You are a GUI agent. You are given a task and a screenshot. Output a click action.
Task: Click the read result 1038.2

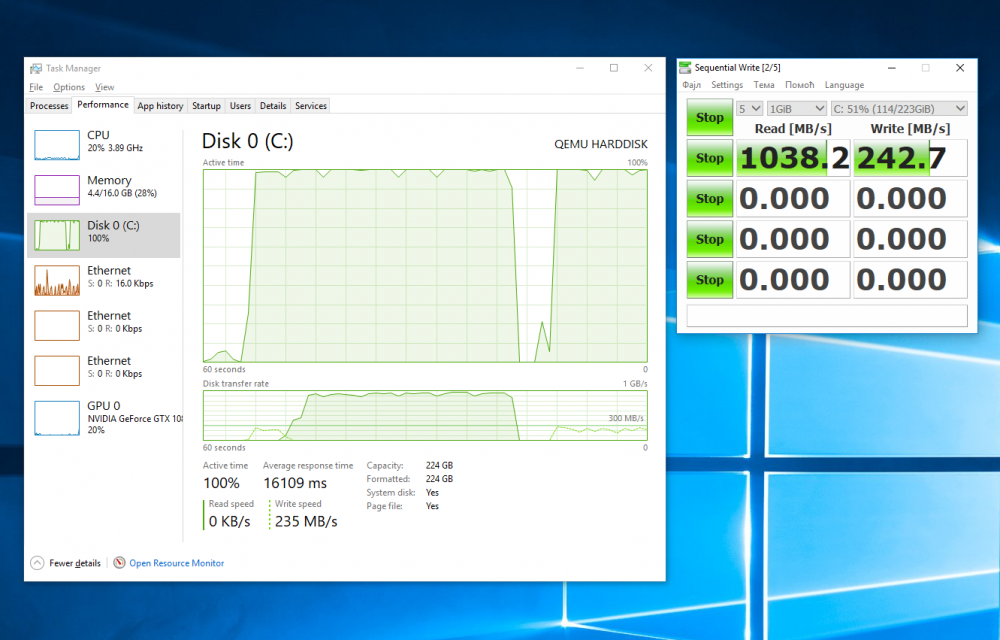coord(793,158)
